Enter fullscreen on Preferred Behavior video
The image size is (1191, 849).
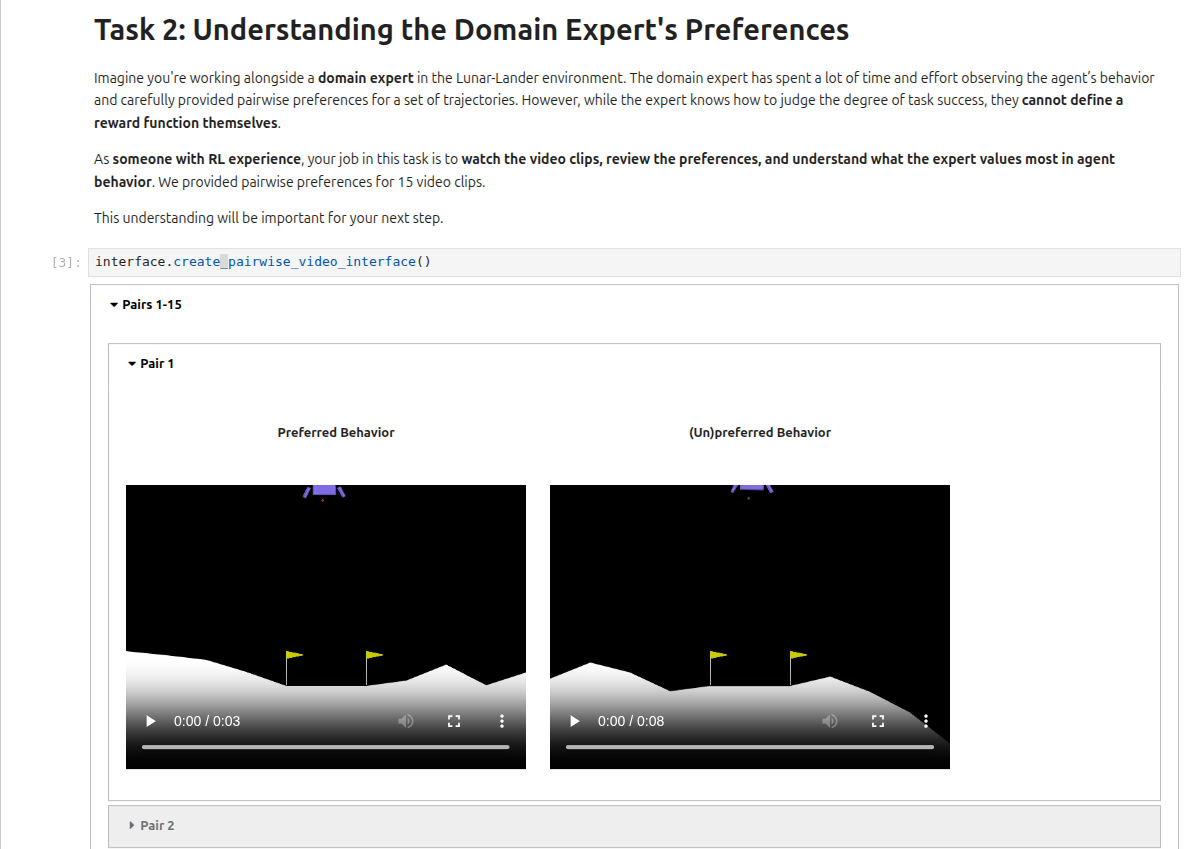(x=453, y=721)
